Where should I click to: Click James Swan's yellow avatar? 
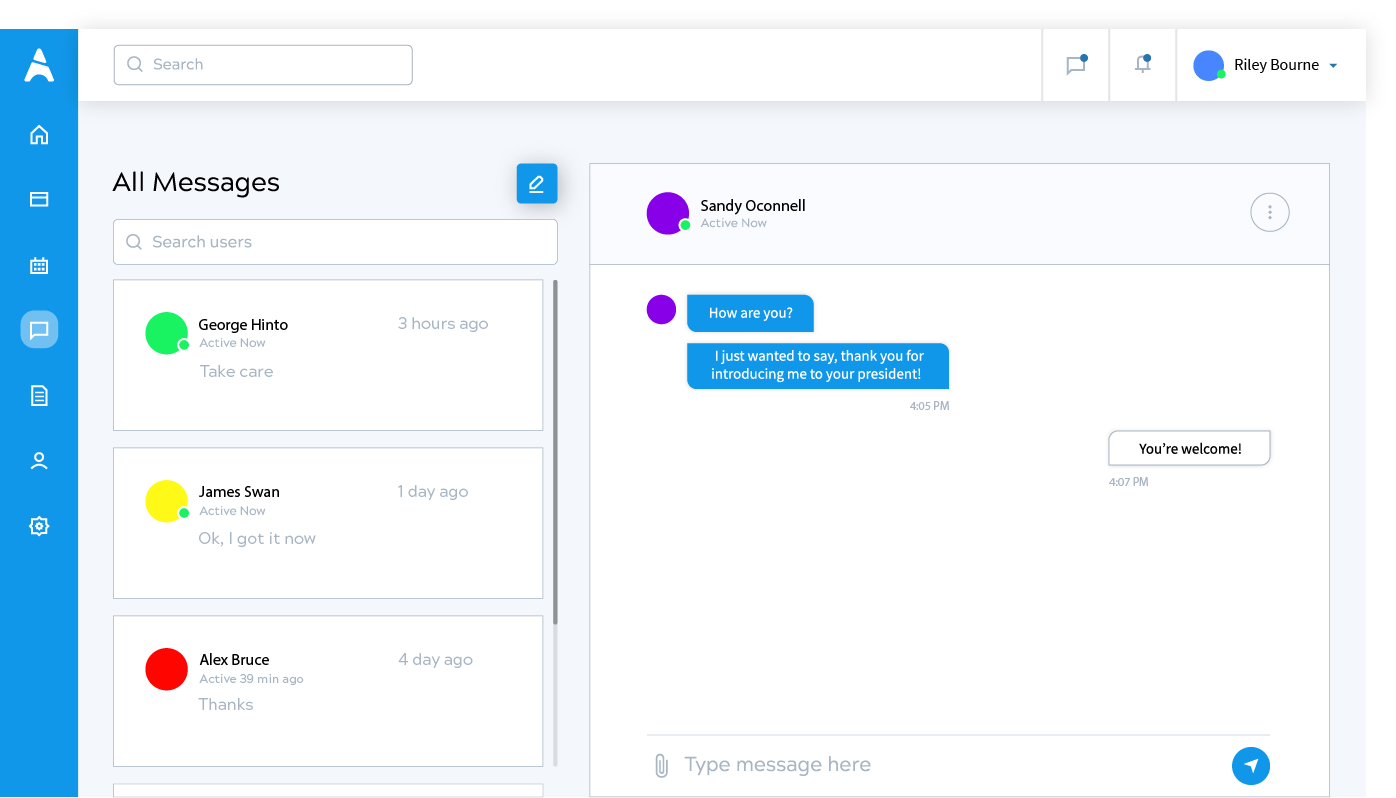click(166, 501)
